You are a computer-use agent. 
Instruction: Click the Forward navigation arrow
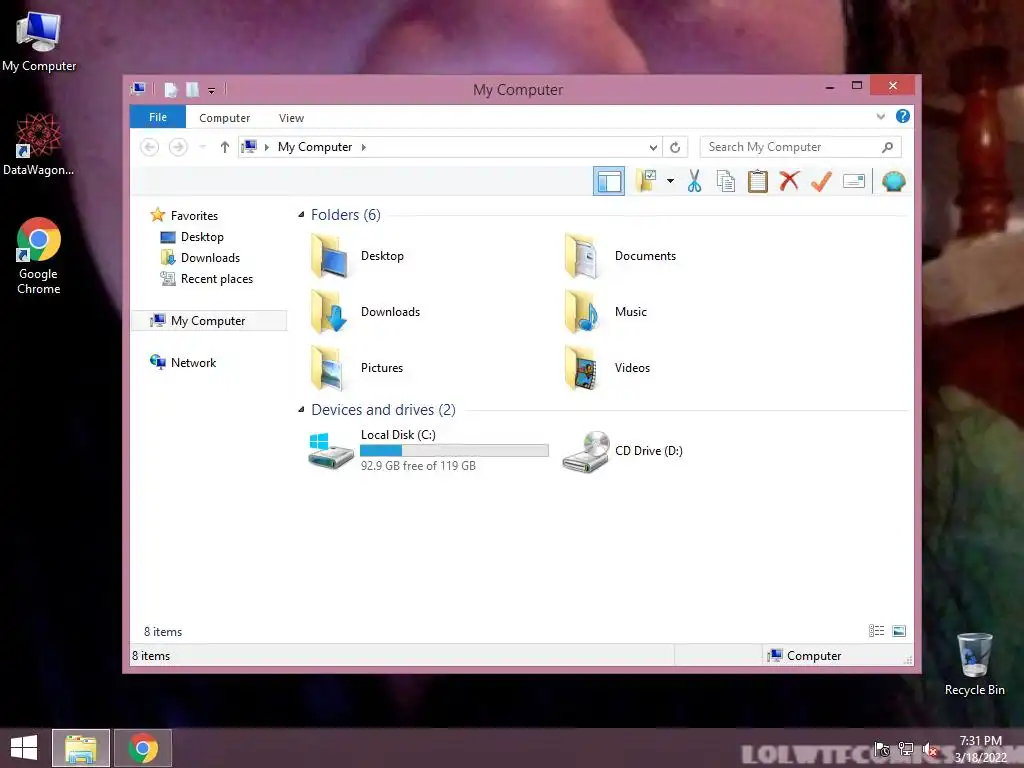pyautogui.click(x=178, y=147)
